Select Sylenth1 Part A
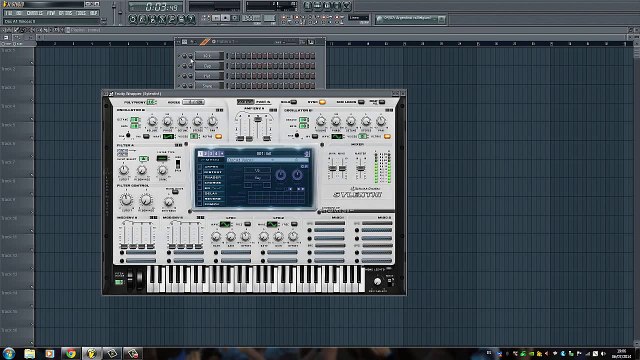The image size is (640, 360). point(245,102)
